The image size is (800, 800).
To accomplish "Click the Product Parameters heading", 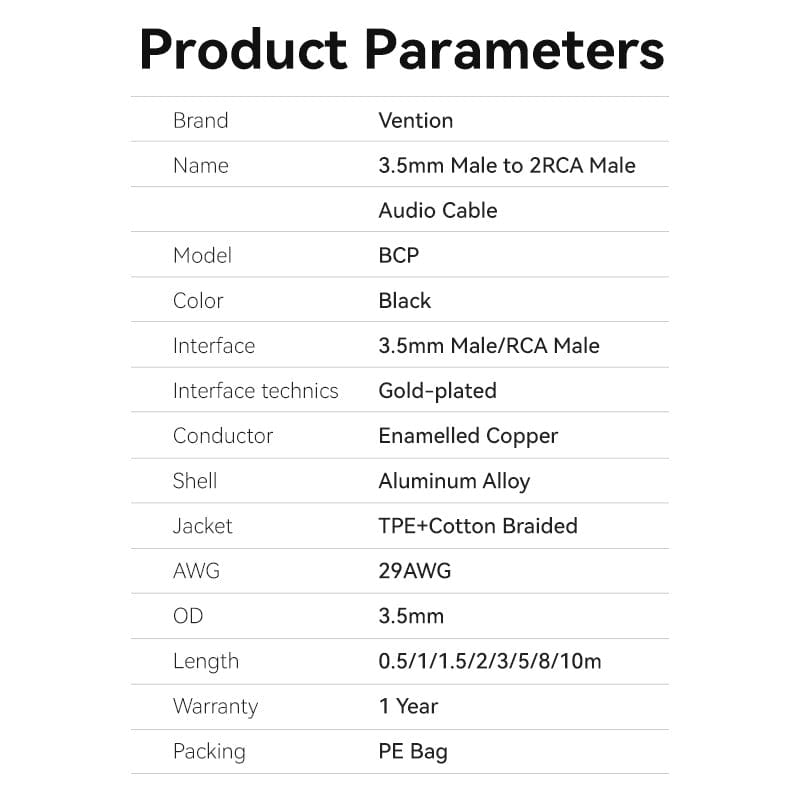I will tap(401, 49).
